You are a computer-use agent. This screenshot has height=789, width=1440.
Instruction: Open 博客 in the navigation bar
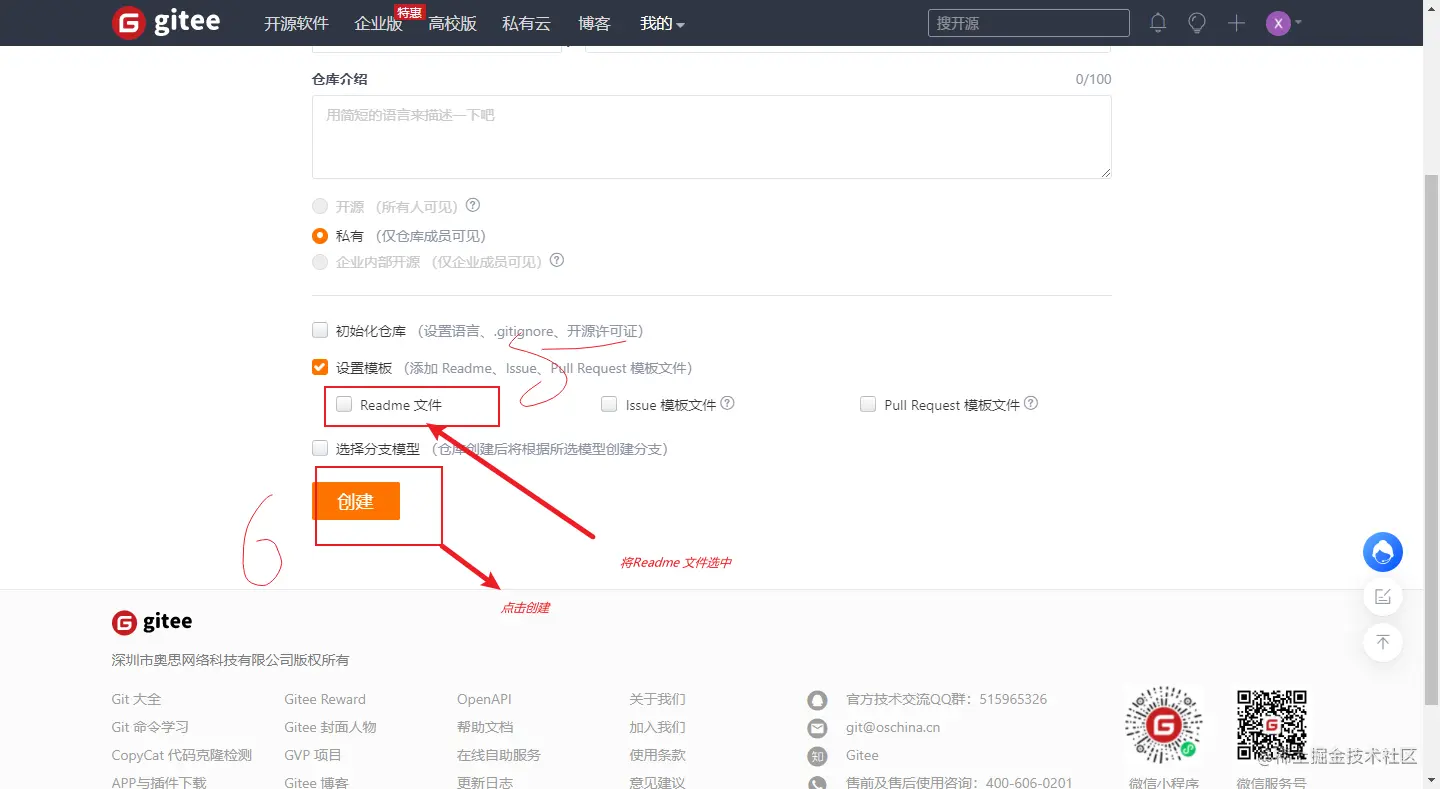coord(594,23)
